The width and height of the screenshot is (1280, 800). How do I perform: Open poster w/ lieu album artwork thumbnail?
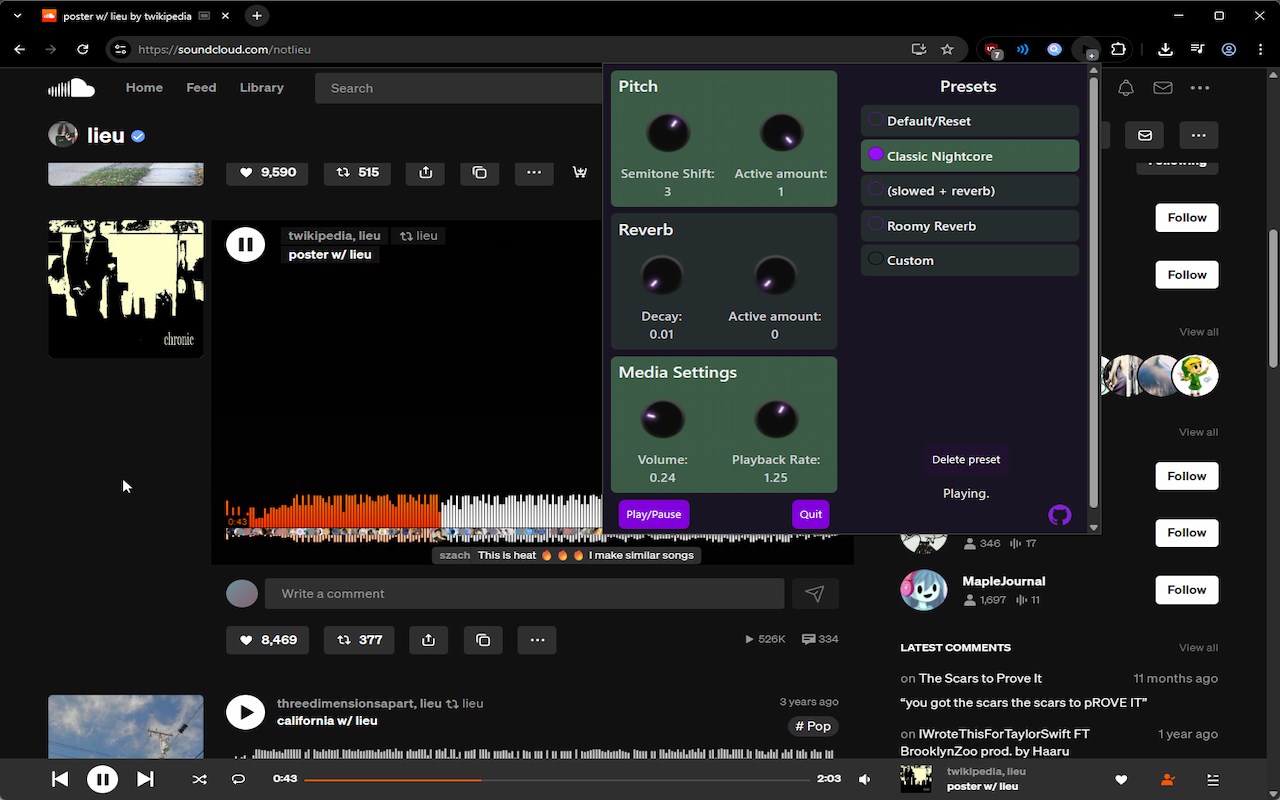(x=126, y=289)
